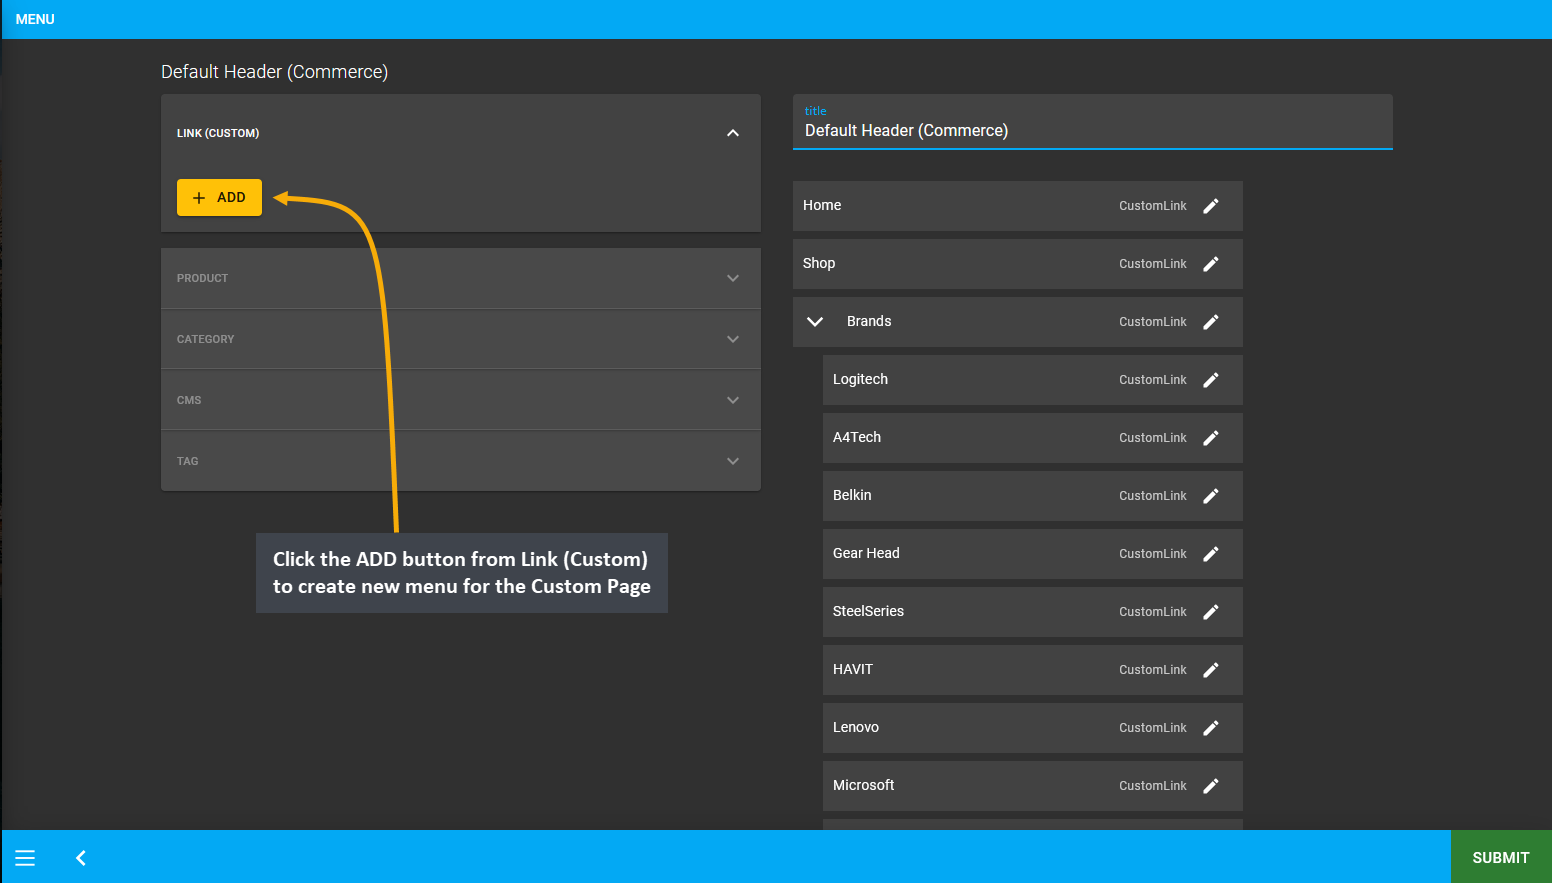
Task: Select the HAVIT row
Action: click(1033, 670)
